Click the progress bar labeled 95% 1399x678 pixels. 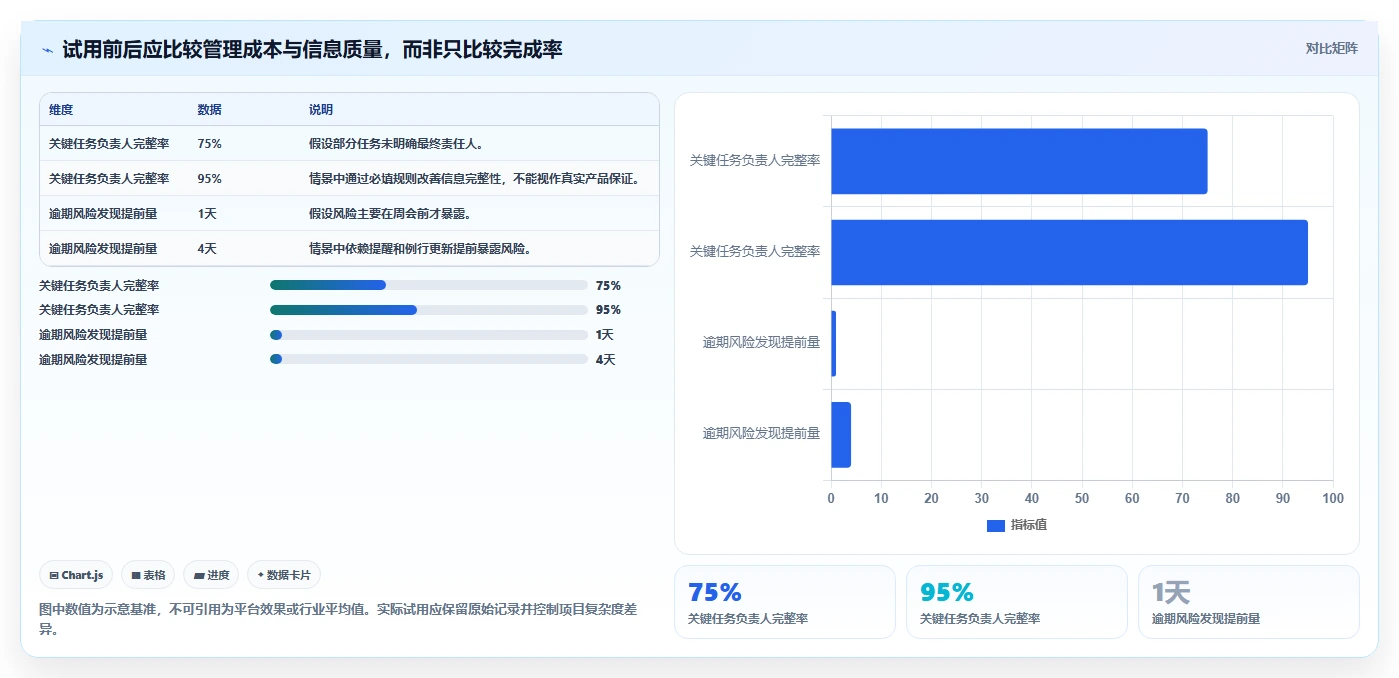(429, 310)
